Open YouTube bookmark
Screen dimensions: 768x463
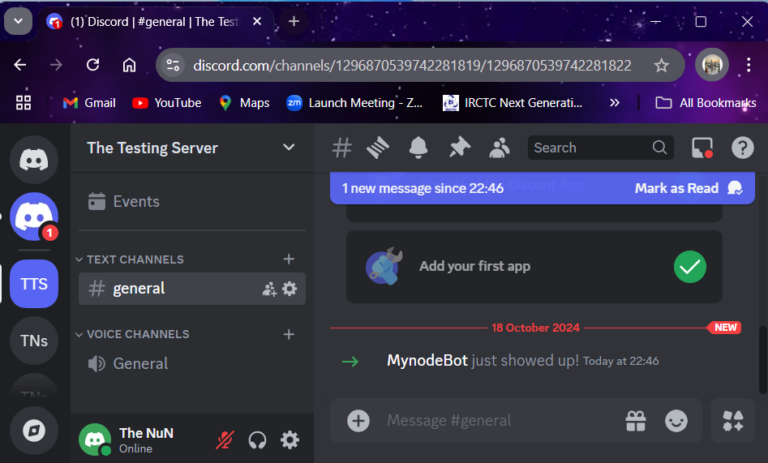pos(167,103)
